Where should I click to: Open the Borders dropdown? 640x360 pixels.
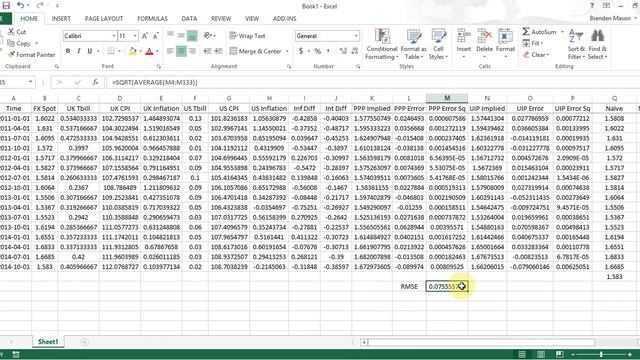pos(119,51)
